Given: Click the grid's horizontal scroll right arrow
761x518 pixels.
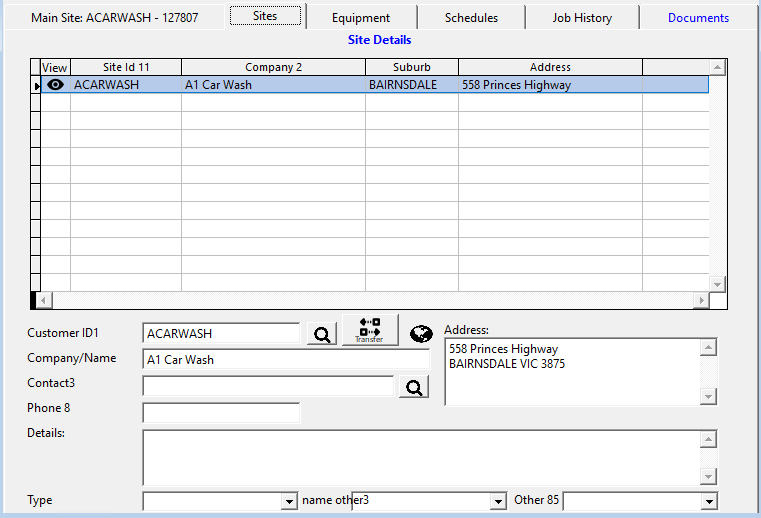Looking at the screenshot, I should click(x=700, y=300).
